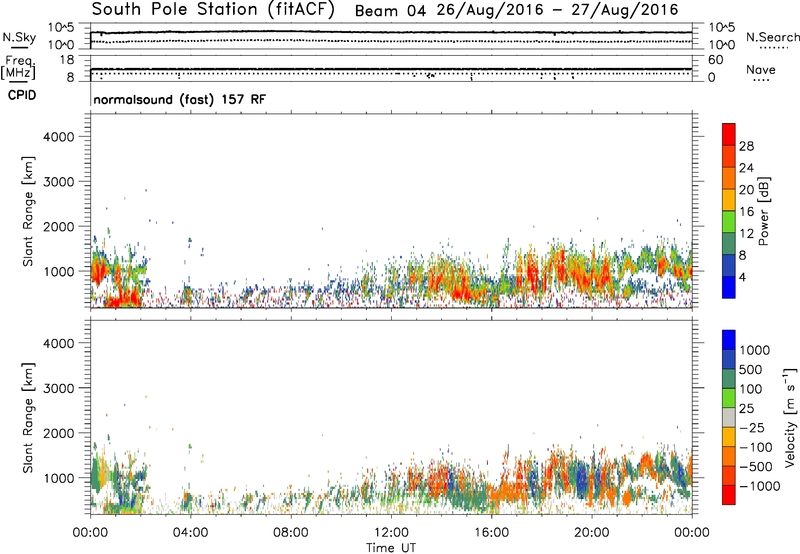
Task: Click the red -1000 segment of Velocity colorbar
Action: pos(729,495)
